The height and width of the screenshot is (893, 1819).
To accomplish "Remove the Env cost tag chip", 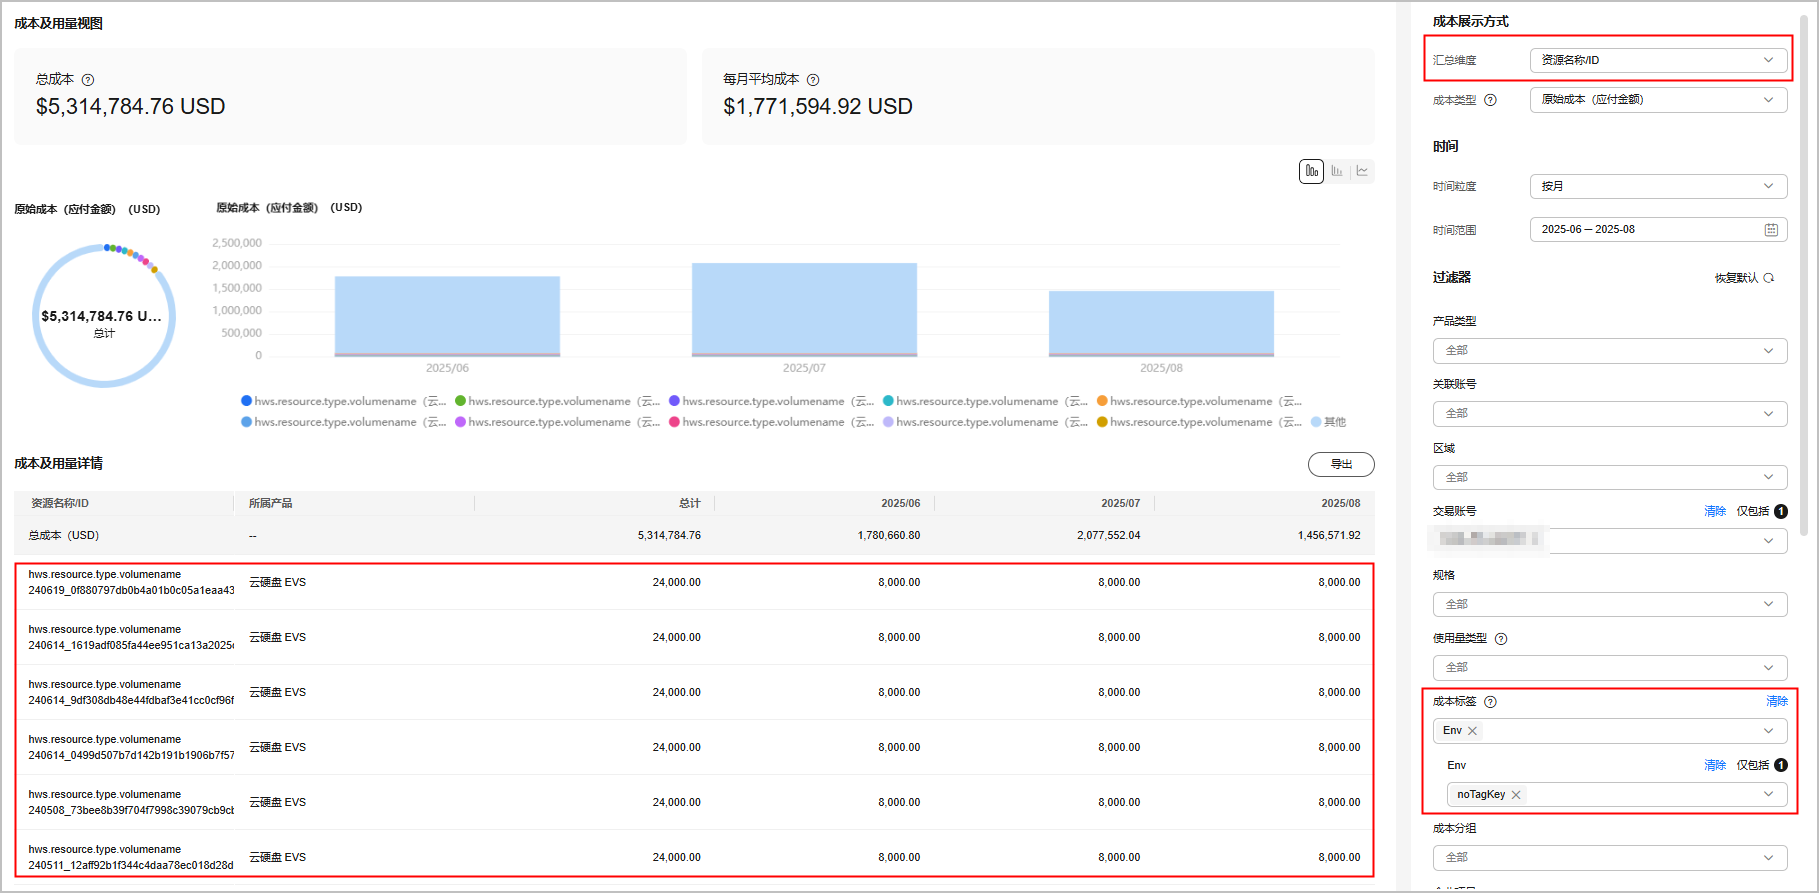I will pyautogui.click(x=1472, y=731).
